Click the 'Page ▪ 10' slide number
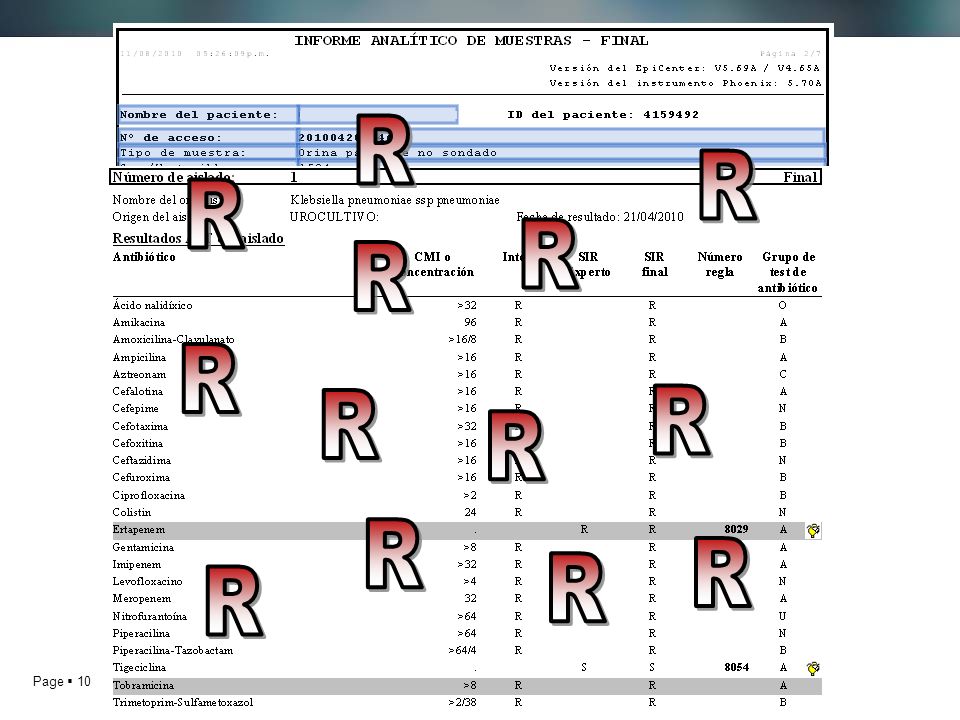The height and width of the screenshot is (720, 960). 62,681
